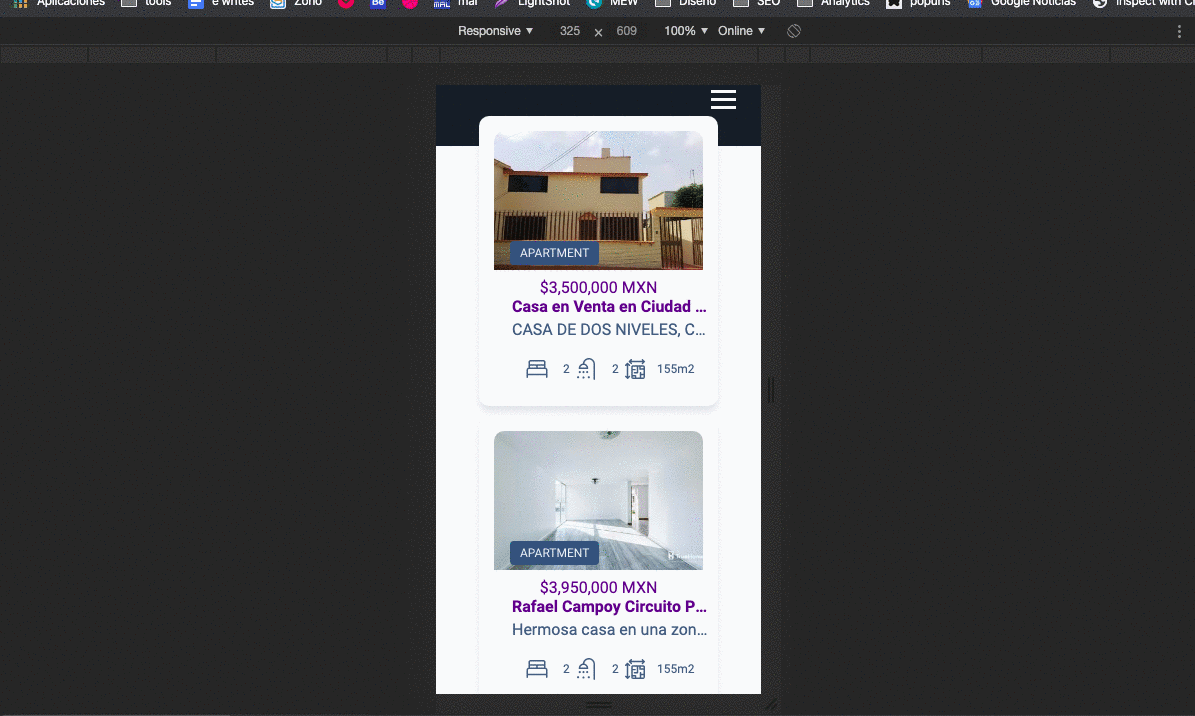Select the rotate viewport icon in the device toolbar
The height and width of the screenshot is (716, 1195).
[793, 31]
